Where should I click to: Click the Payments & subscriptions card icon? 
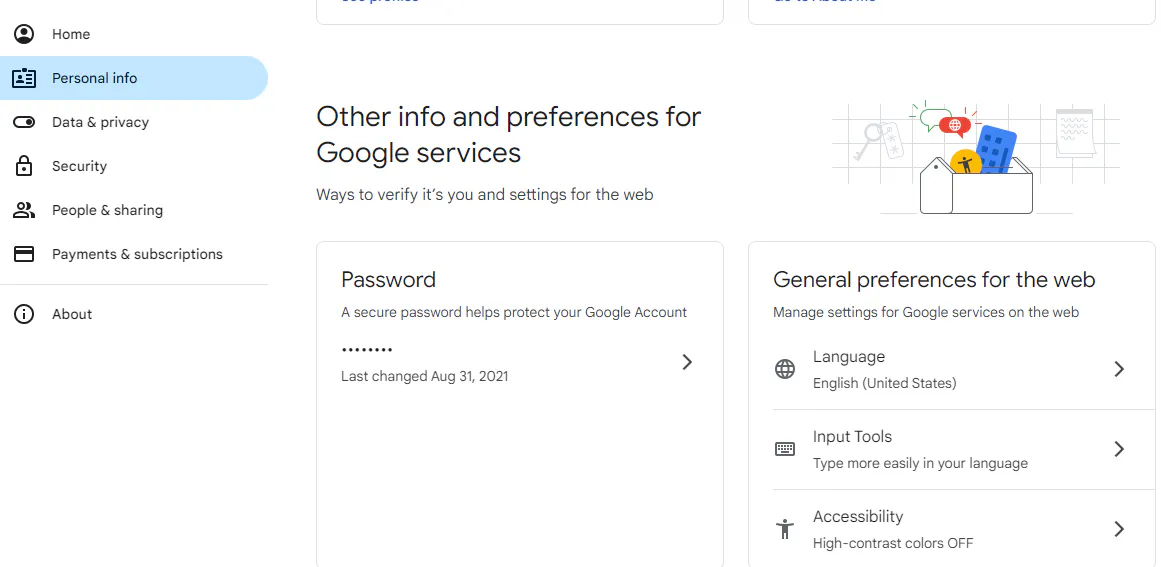24,254
